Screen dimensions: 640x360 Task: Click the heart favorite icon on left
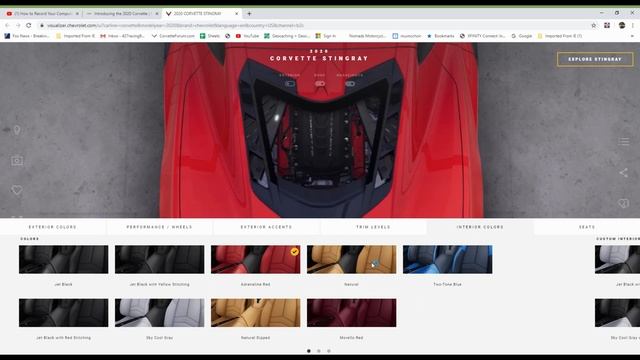(x=17, y=190)
